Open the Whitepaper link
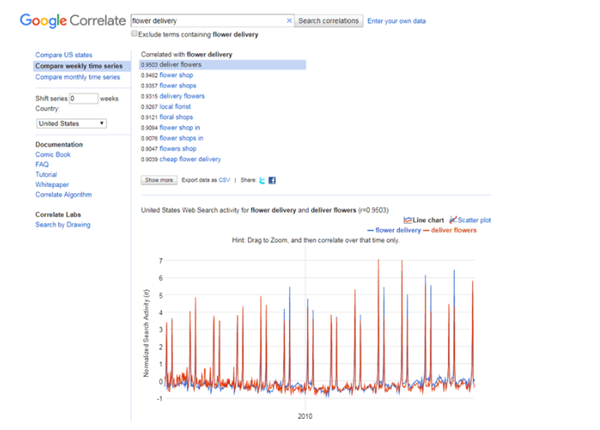Image resolution: width=600 pixels, height=430 pixels. coord(52,184)
